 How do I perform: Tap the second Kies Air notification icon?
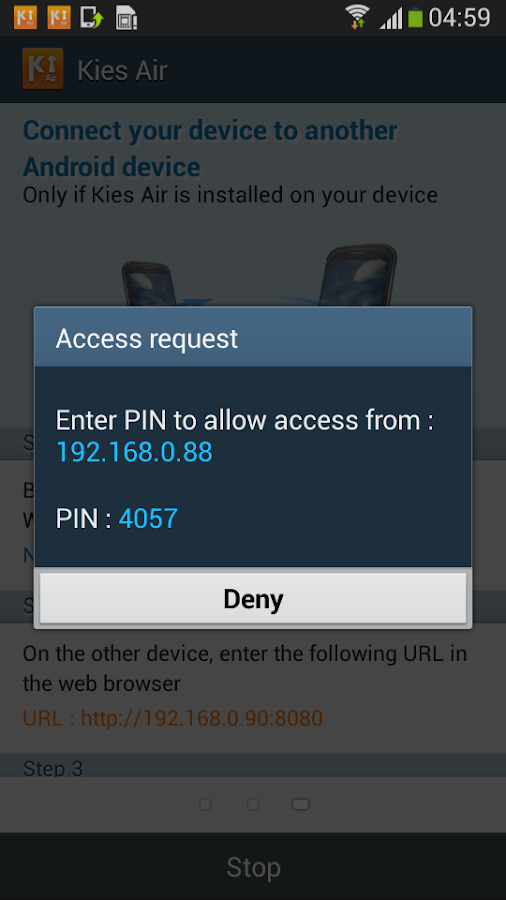click(x=59, y=17)
